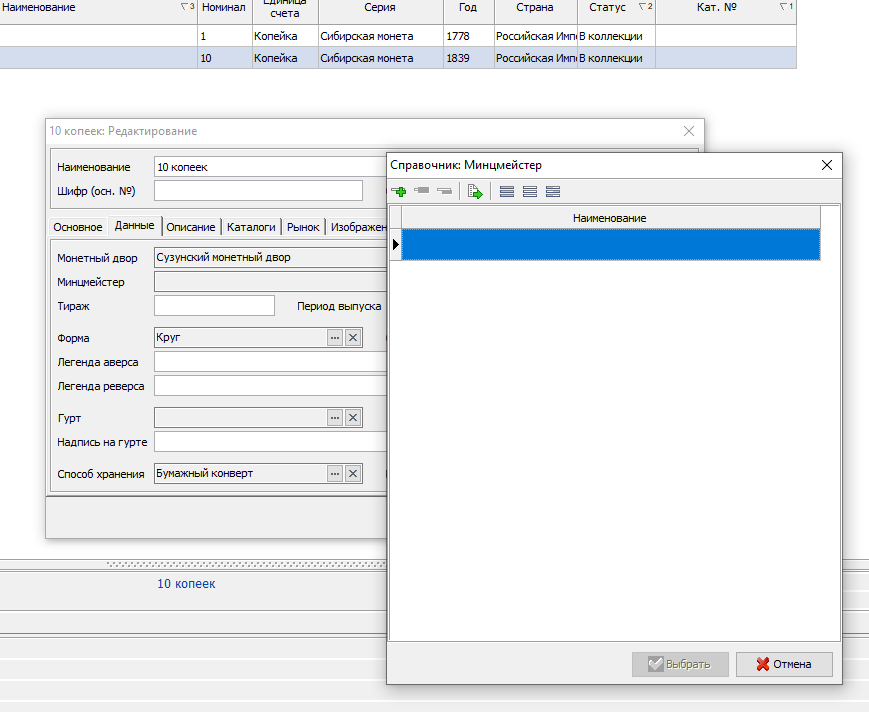Click Номинал cell with value 10

pos(224,58)
